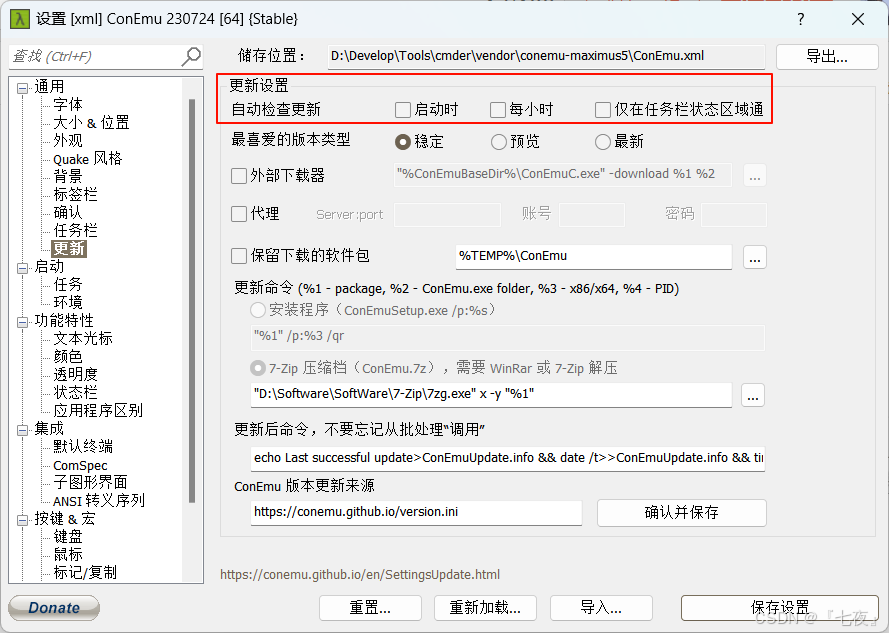This screenshot has width=889, height=633.
Task: Click the ConEmu lambda icon in title bar
Action: (20, 19)
